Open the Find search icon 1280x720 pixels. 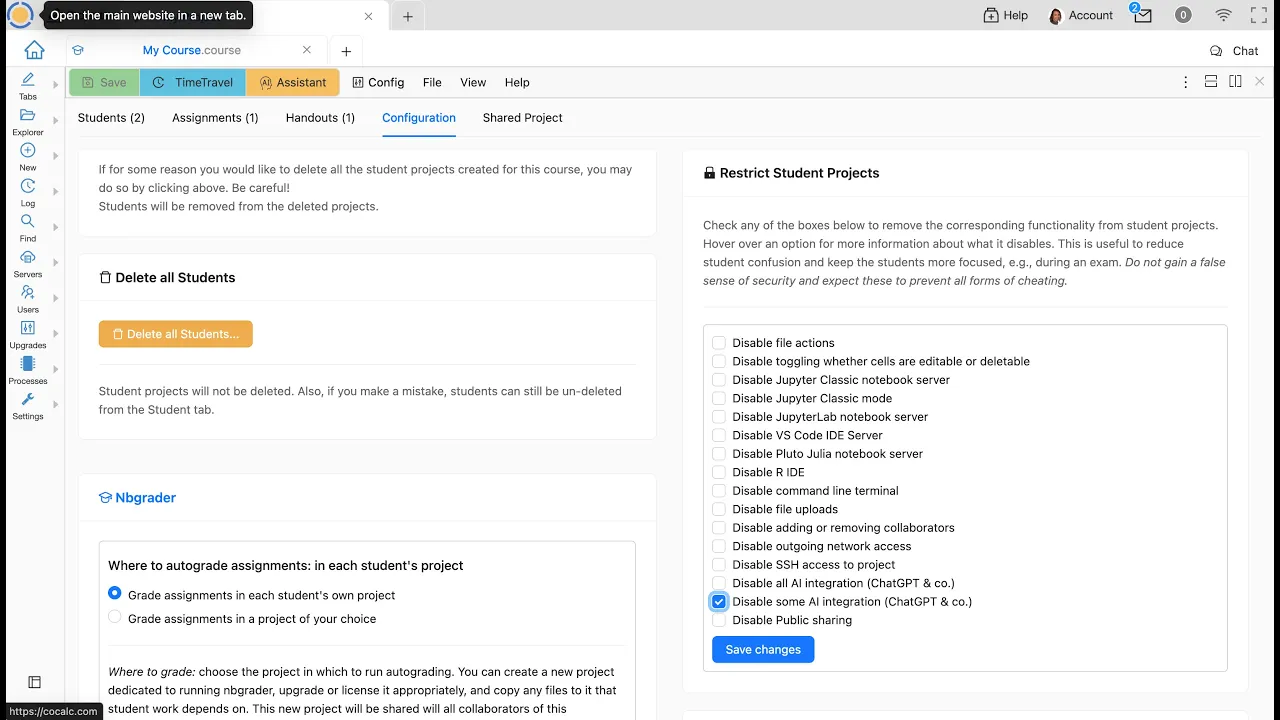[x=28, y=227]
